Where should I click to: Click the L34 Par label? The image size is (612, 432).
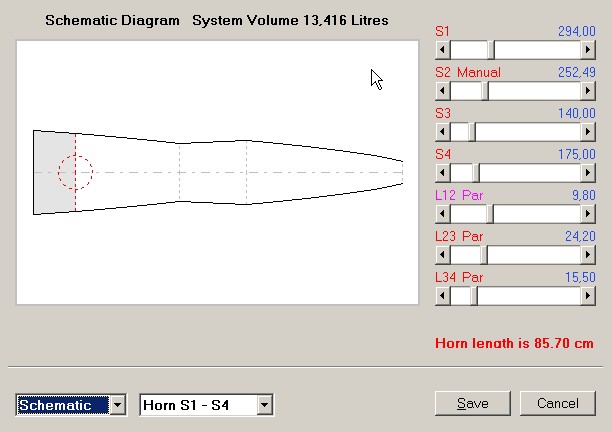coord(459,277)
